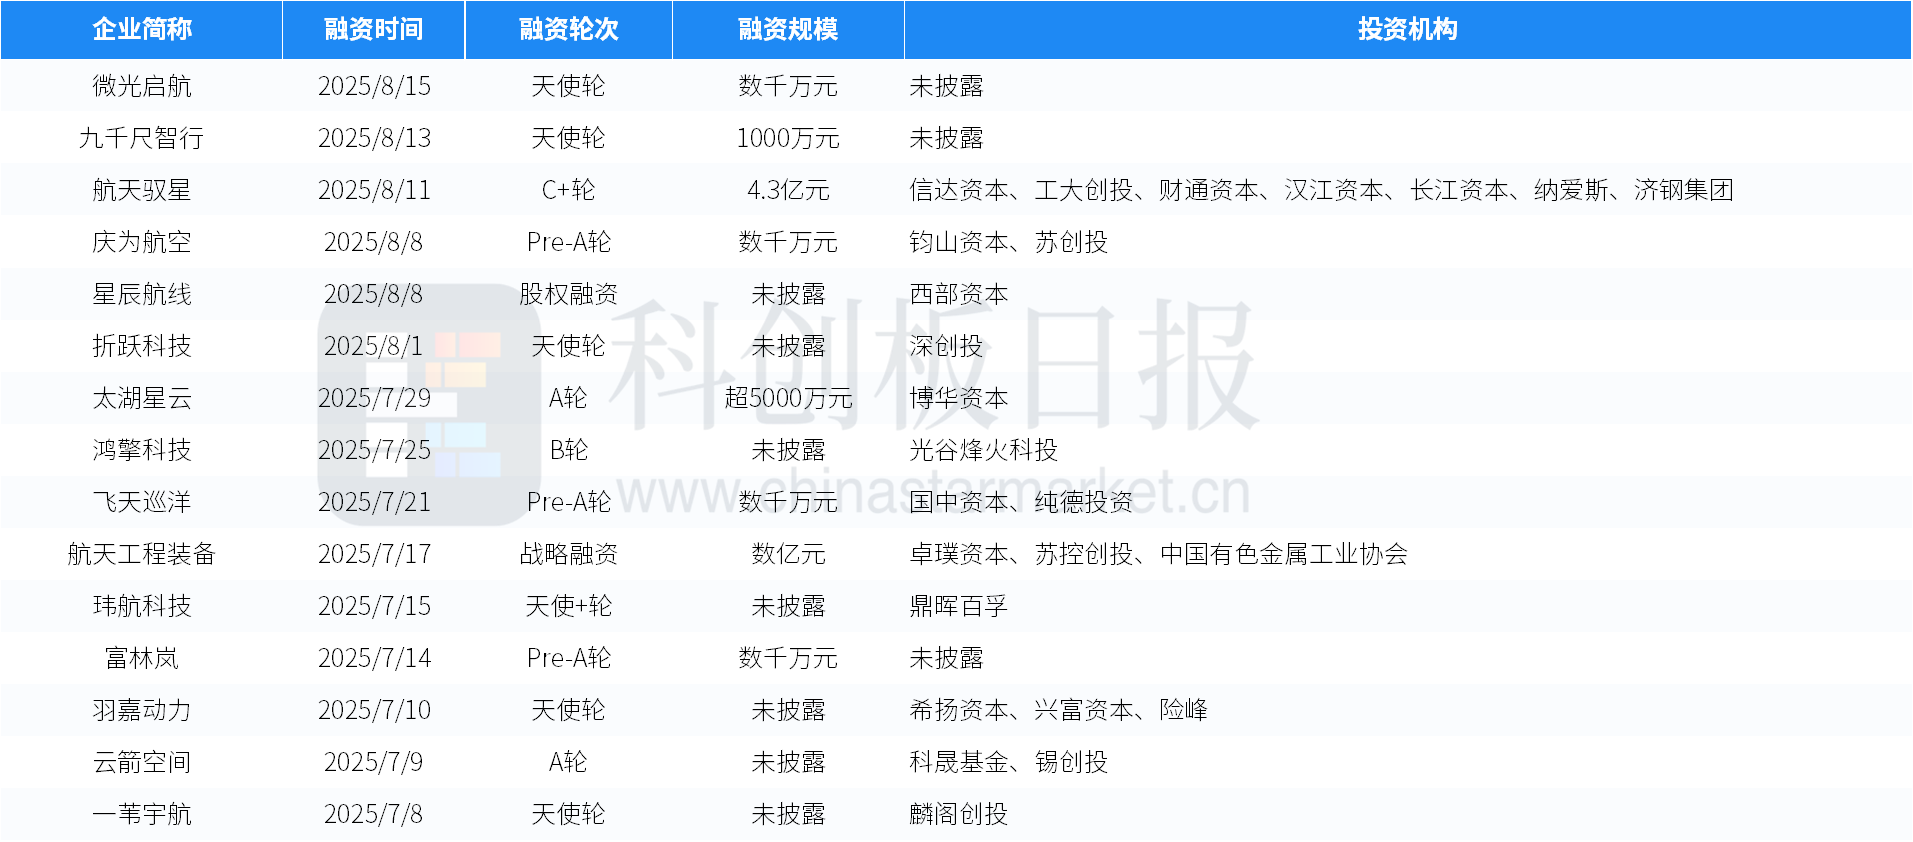The width and height of the screenshot is (1913, 842).
Task: Select the date 2025/7/25
Action: tap(374, 450)
